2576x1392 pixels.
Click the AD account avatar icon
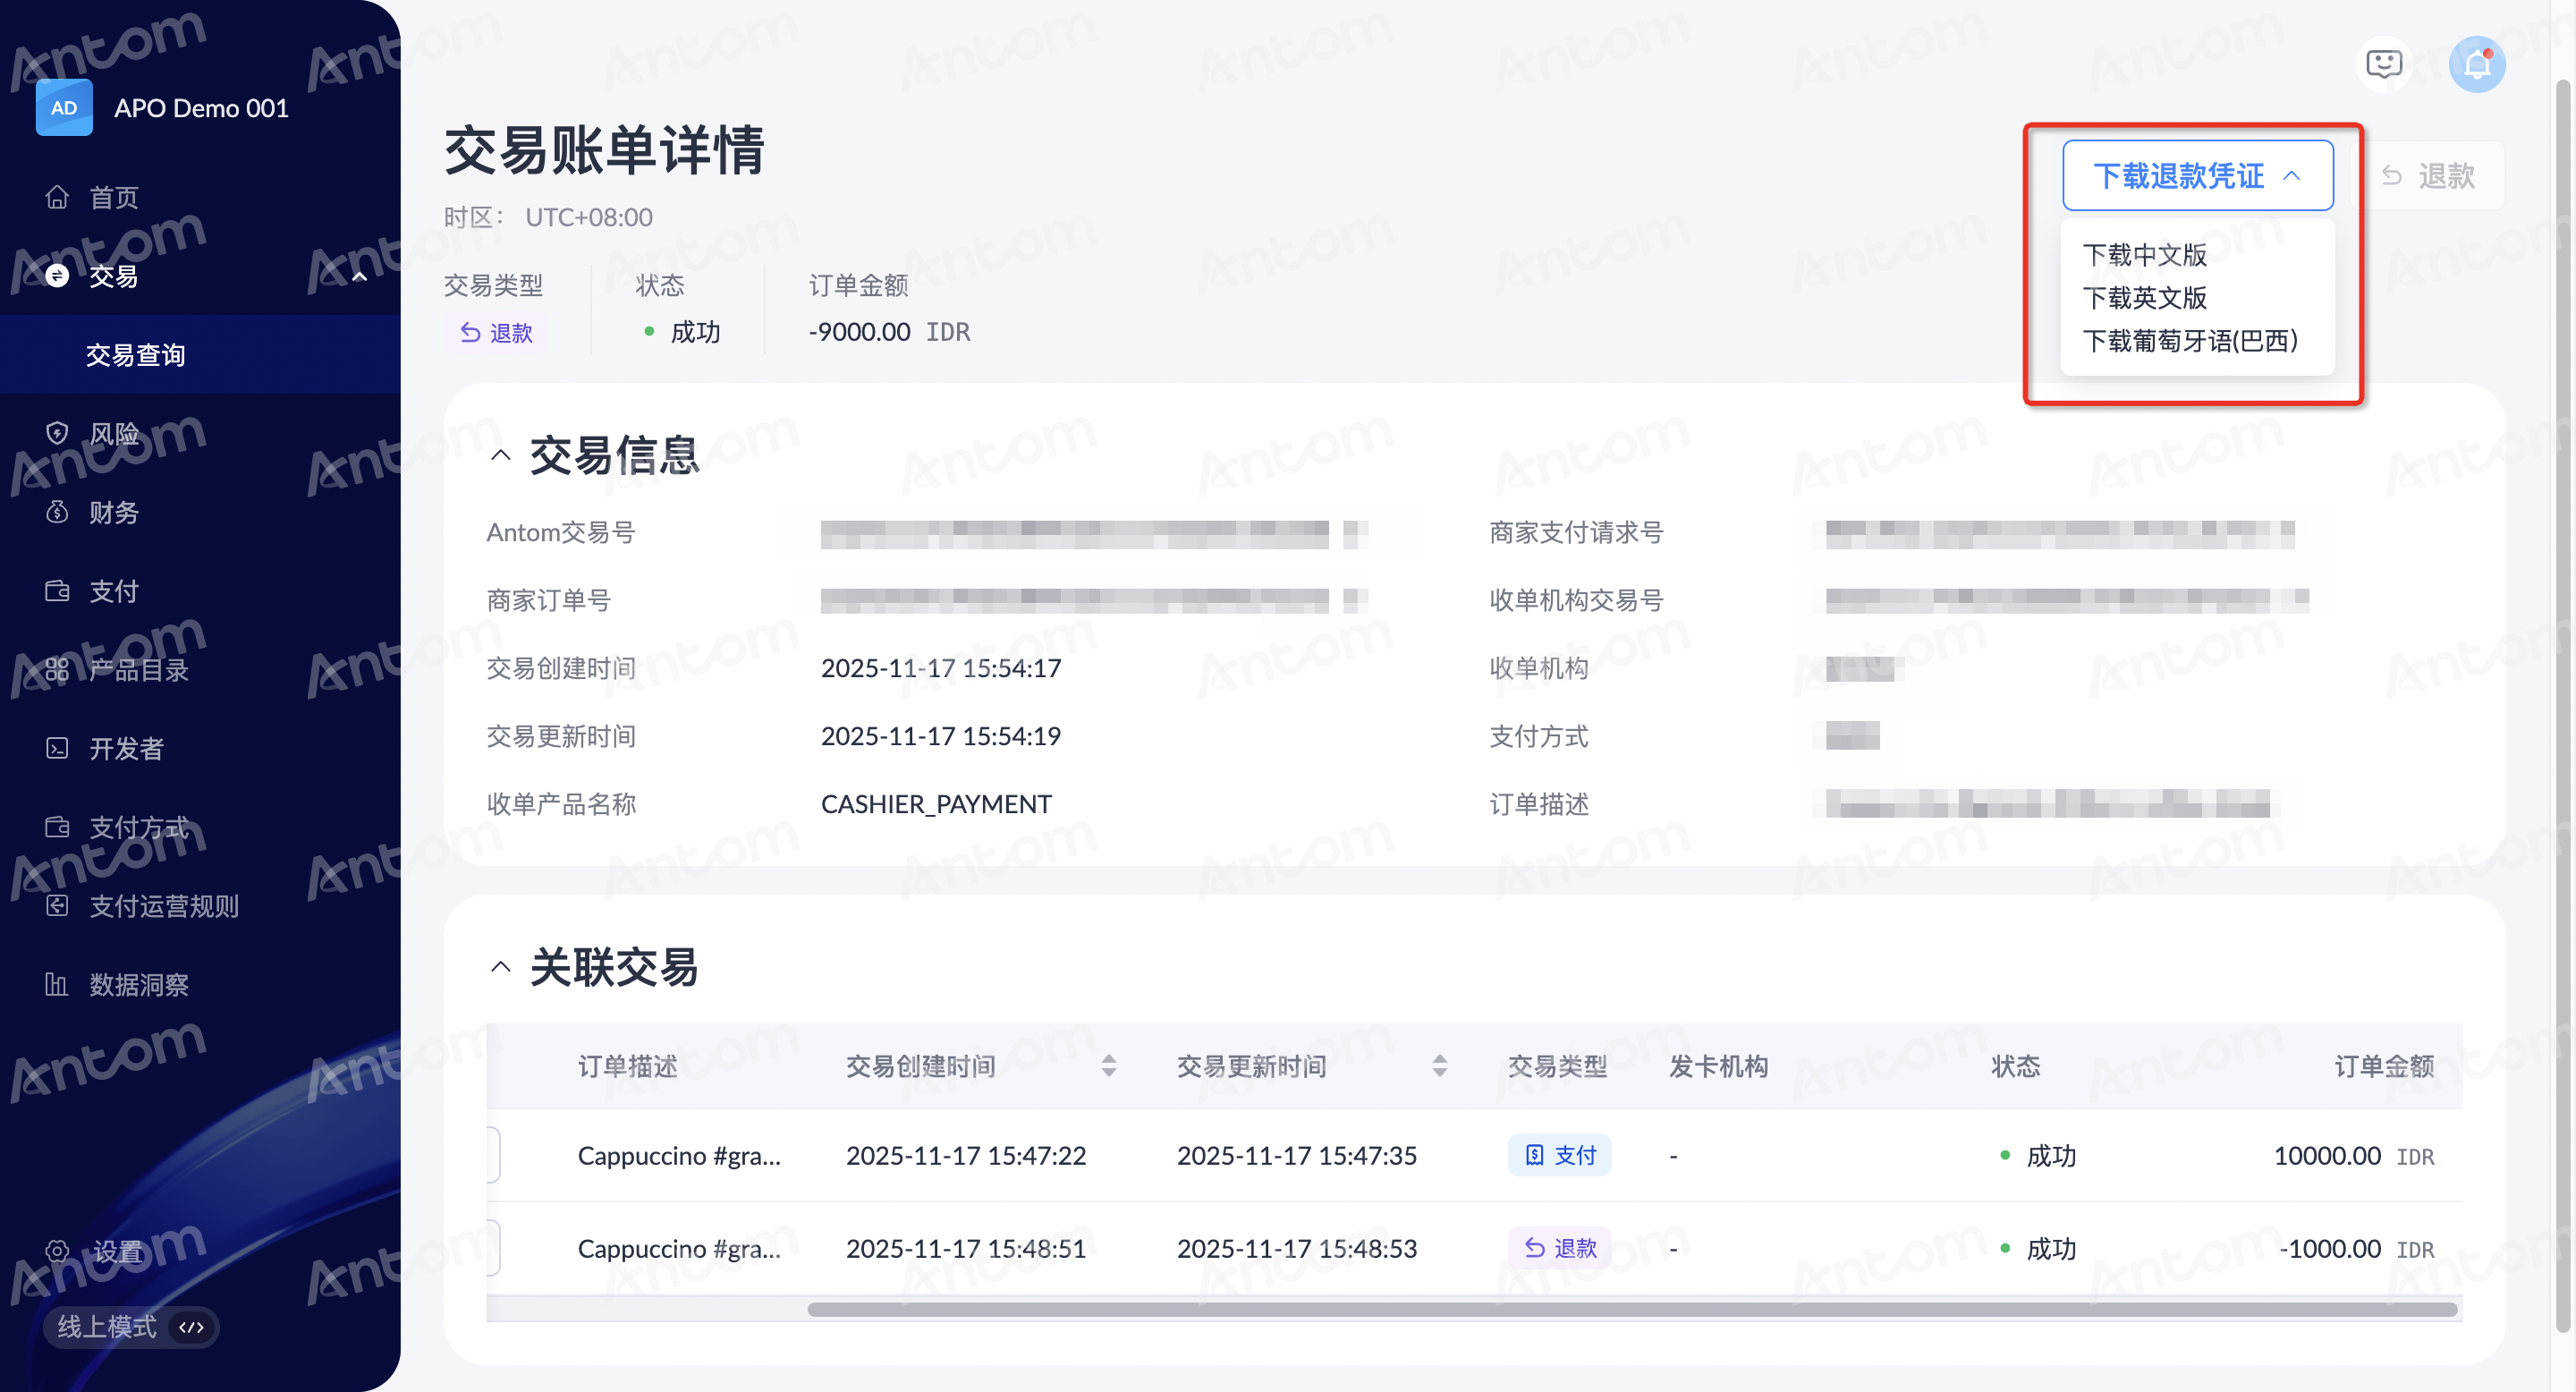[x=64, y=108]
